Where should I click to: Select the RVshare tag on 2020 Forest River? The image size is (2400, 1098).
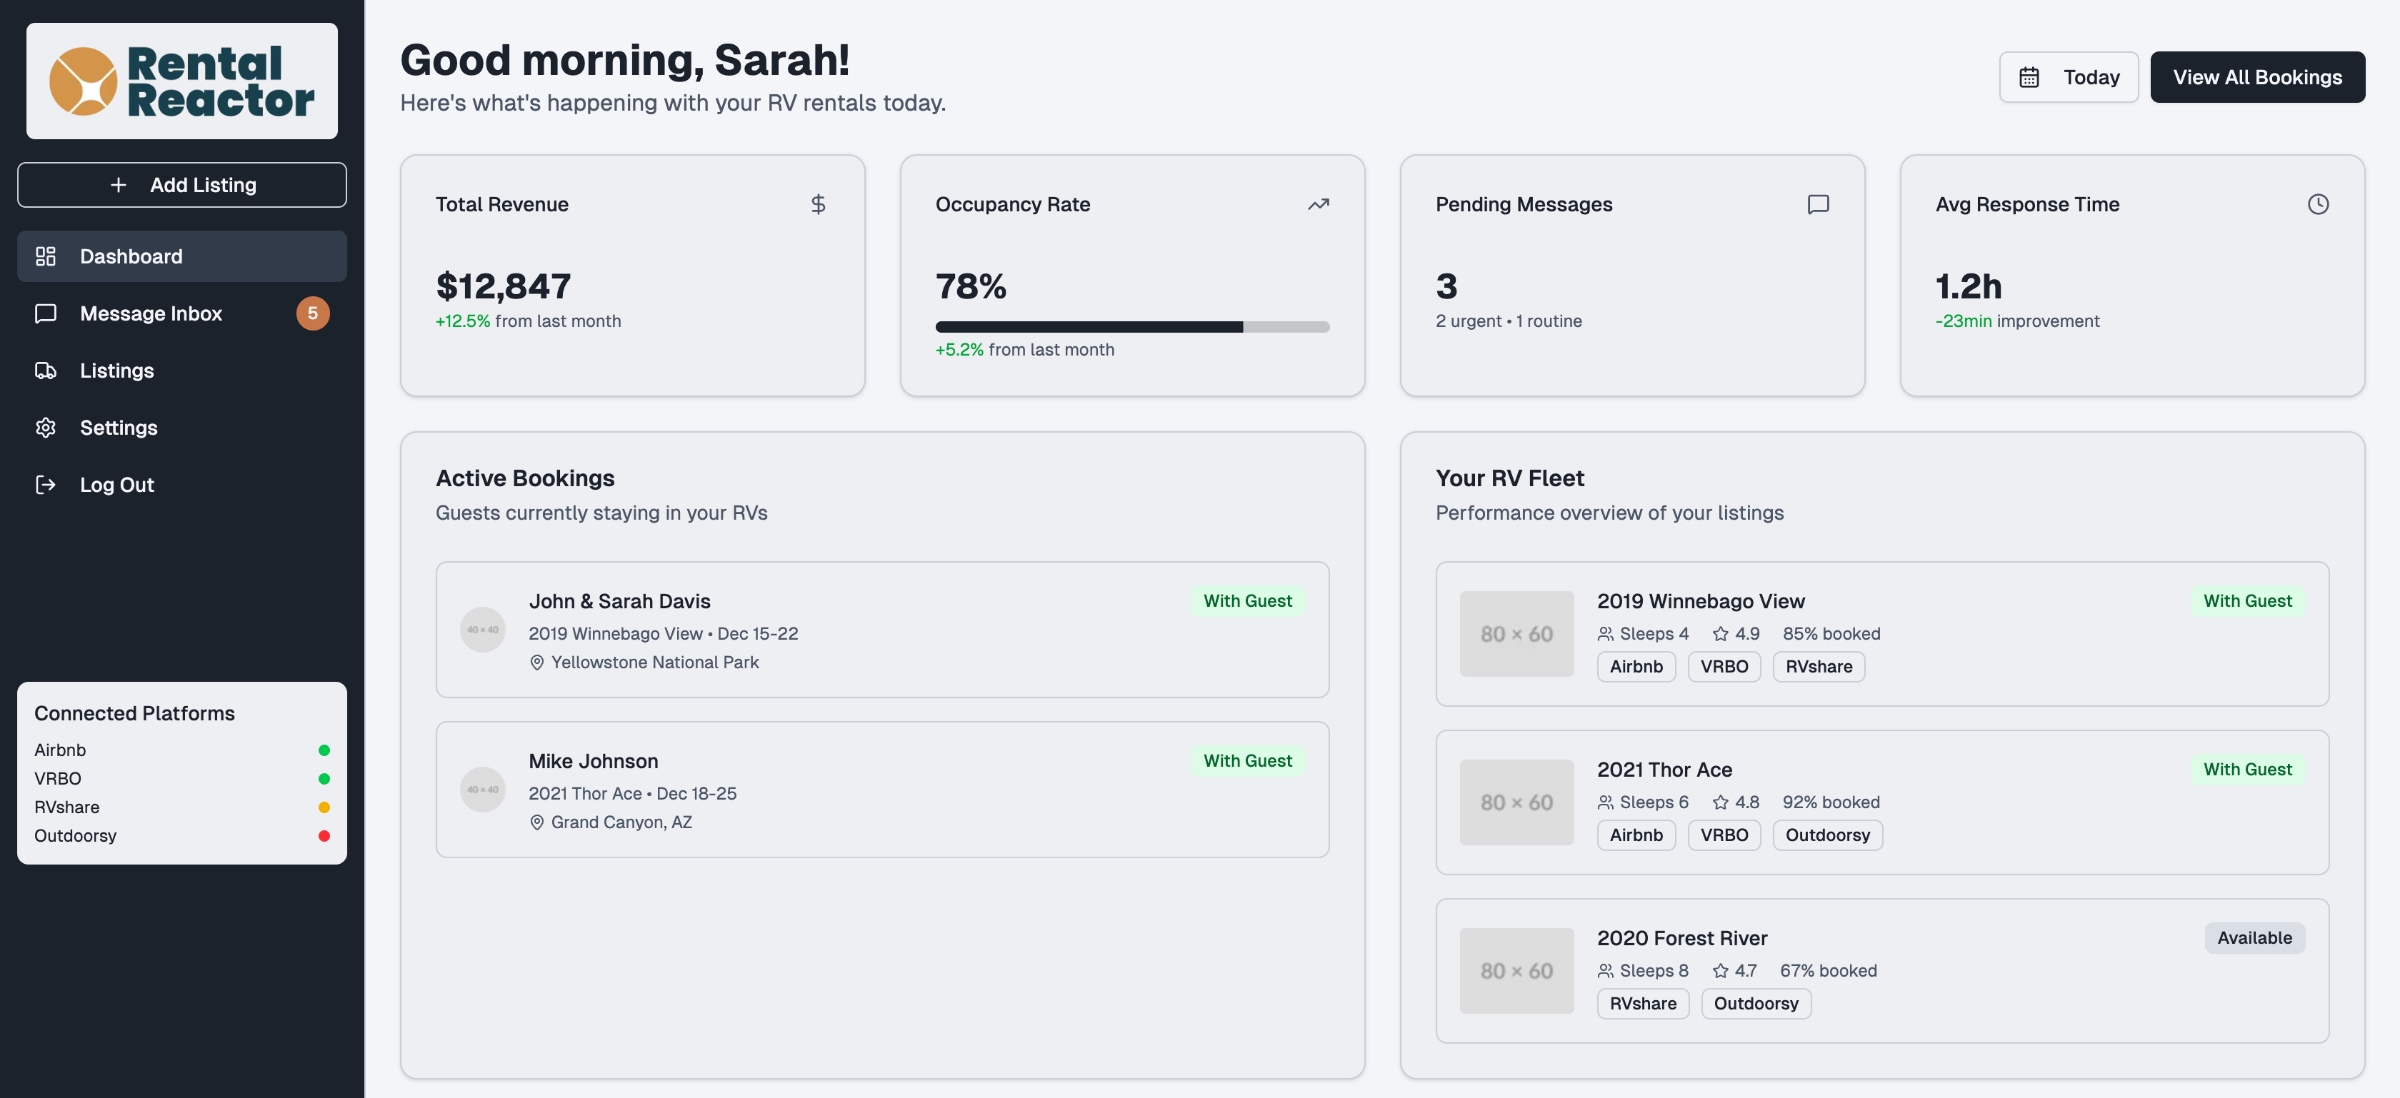pyautogui.click(x=1643, y=1003)
